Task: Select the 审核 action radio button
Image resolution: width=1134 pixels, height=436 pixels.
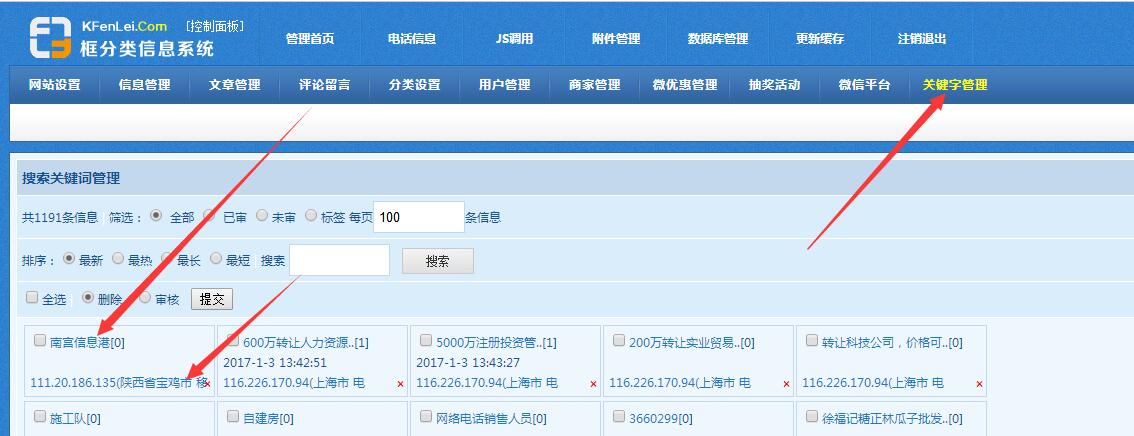Action: pos(145,298)
